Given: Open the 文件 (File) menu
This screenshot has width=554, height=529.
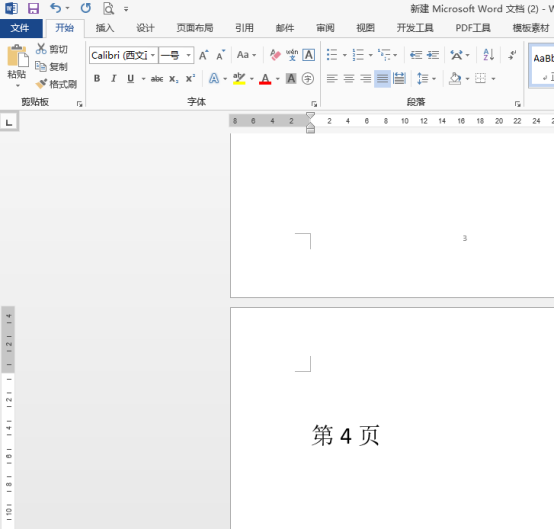Looking at the screenshot, I should tap(20, 28).
